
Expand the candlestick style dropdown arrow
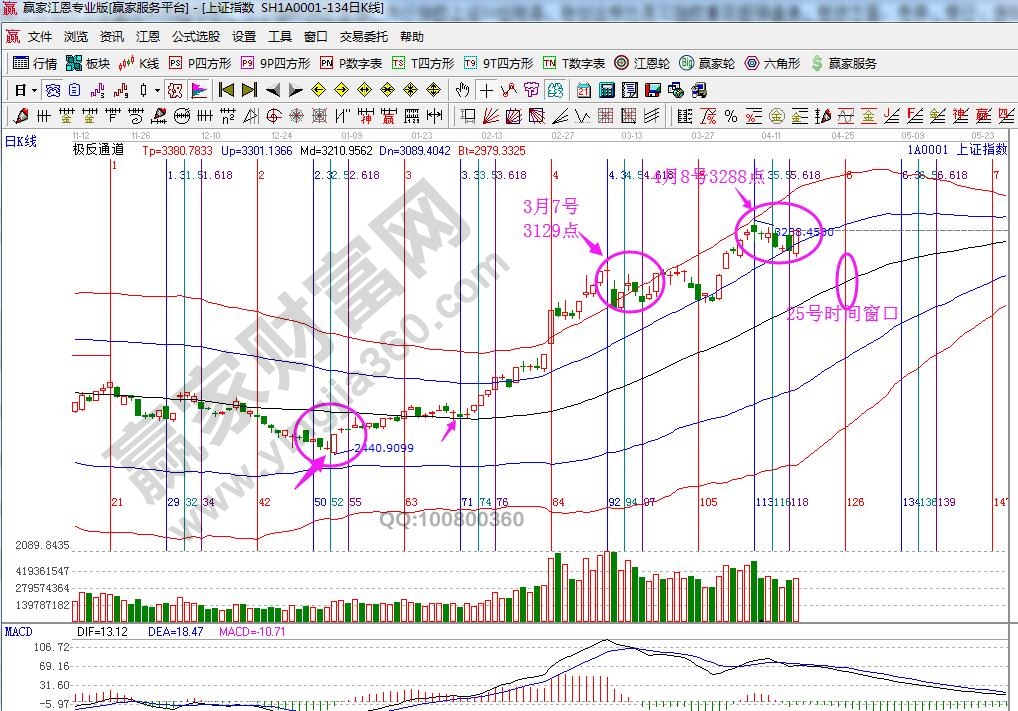[x=158, y=90]
